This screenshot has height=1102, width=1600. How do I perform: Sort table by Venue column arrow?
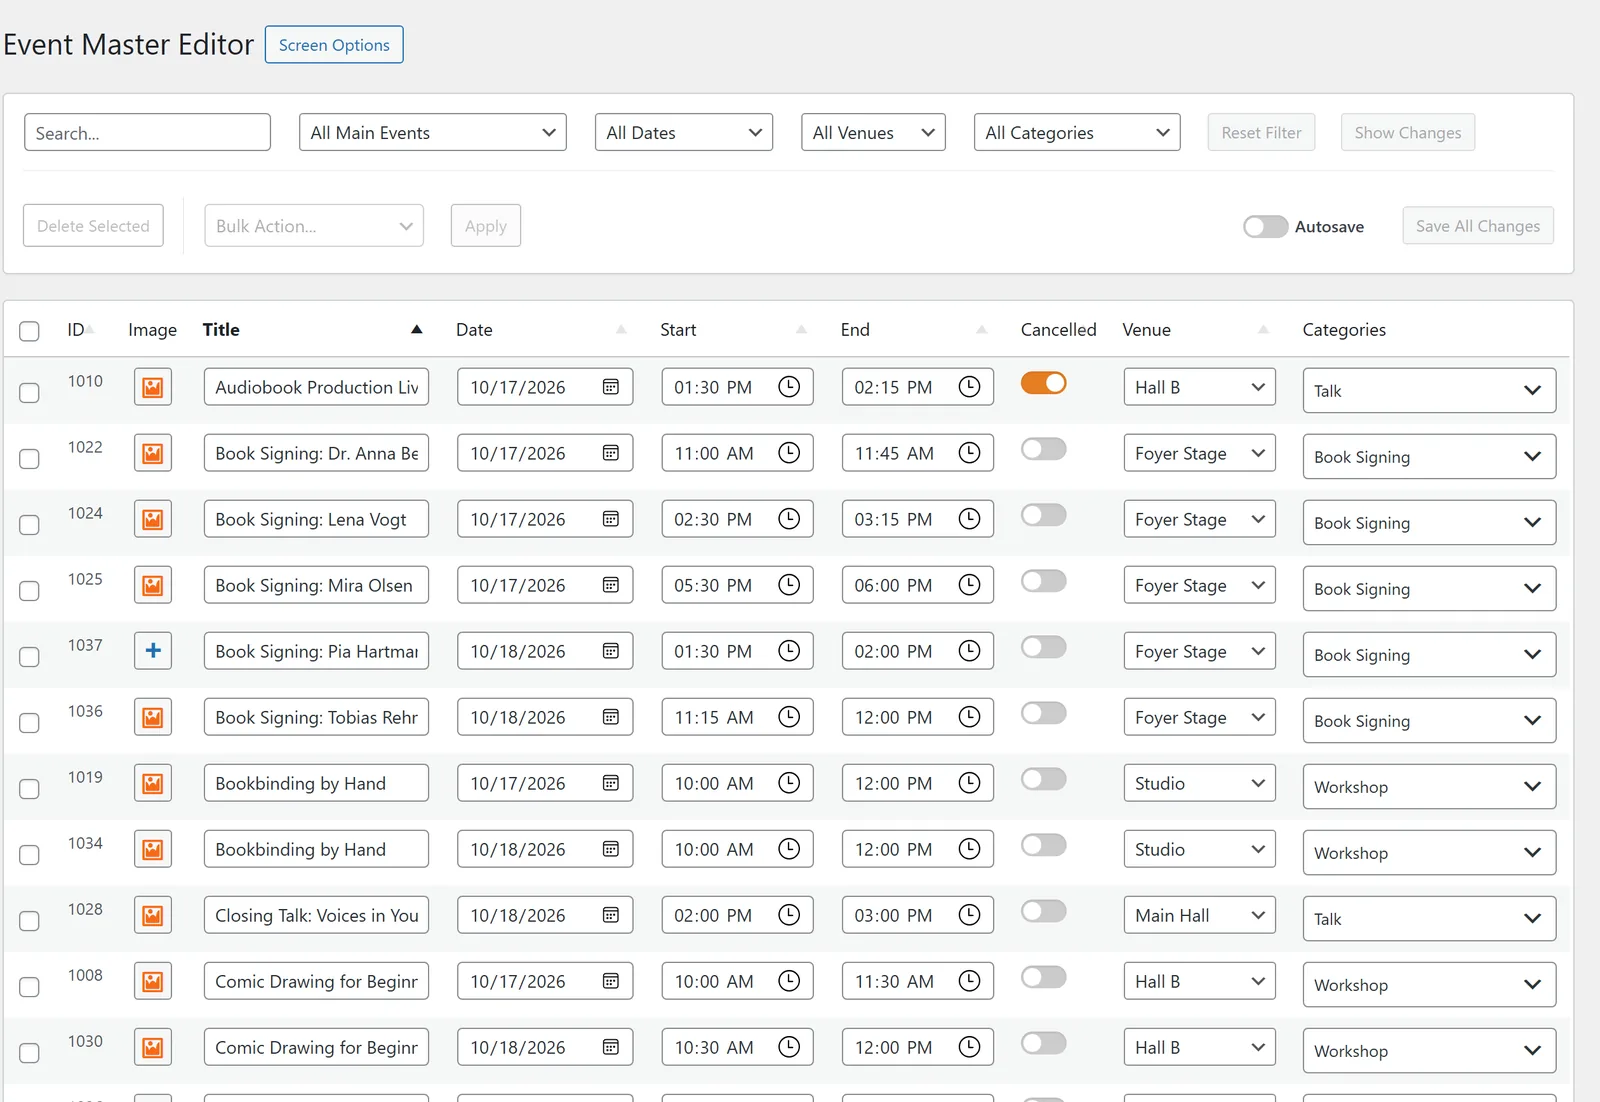tap(1263, 329)
